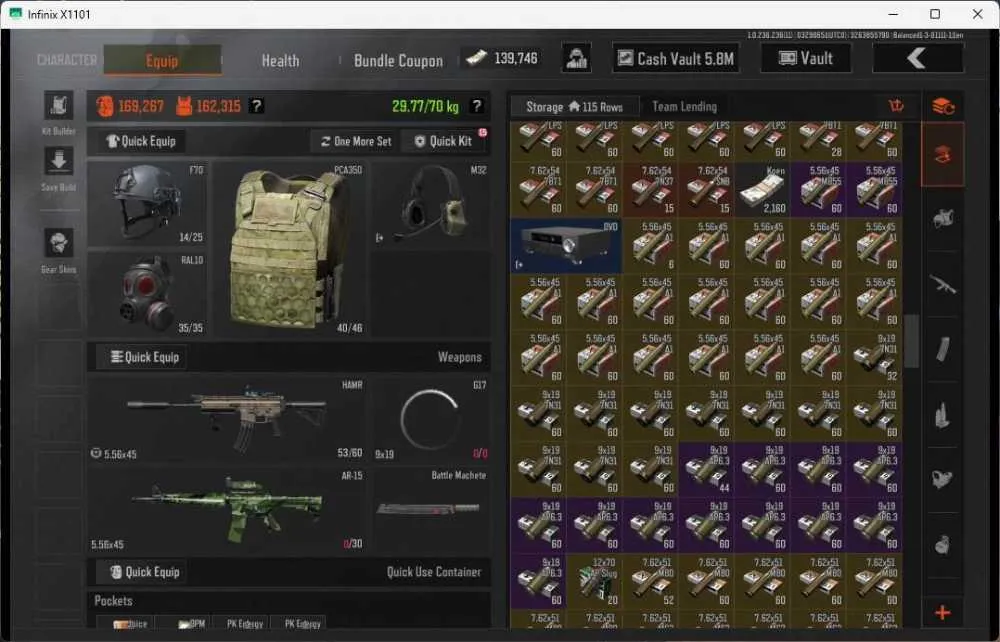Click the help icon beside 162,315
Screen dimensions: 1000x642
pos(256,106)
